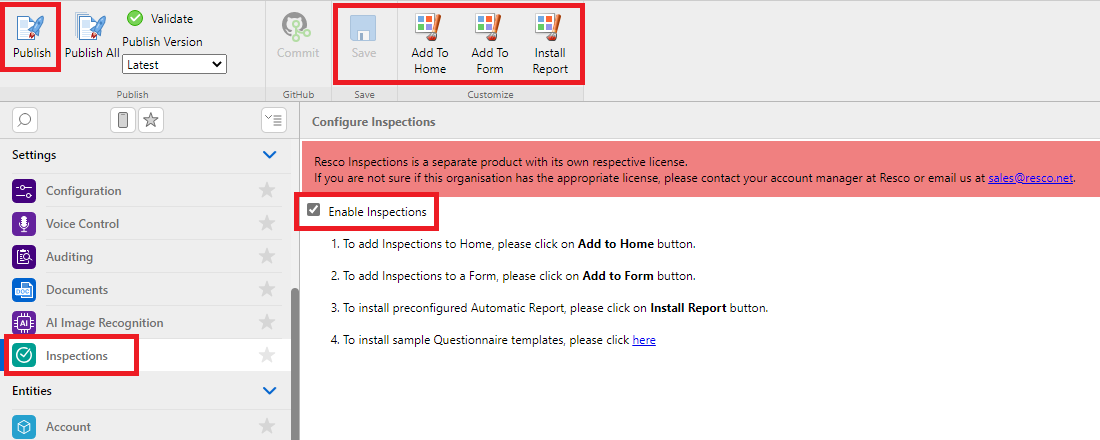The width and height of the screenshot is (1100, 440).
Task: Click the sales@resco.net email link
Action: (x=1030, y=178)
